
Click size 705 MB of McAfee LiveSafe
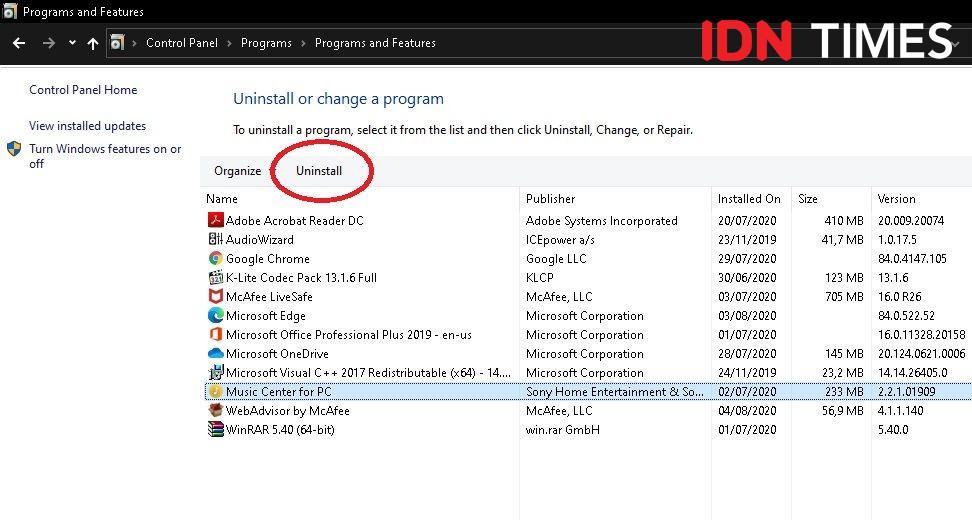tap(844, 297)
